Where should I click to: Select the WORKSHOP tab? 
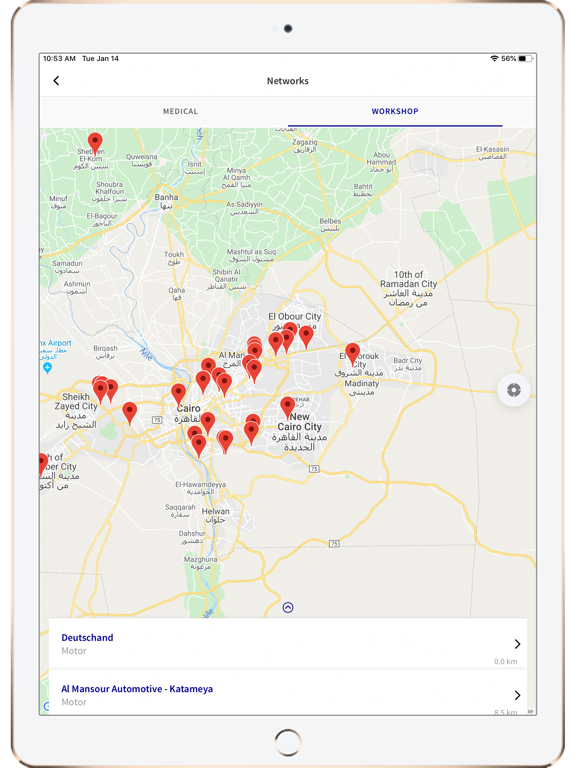click(x=395, y=111)
